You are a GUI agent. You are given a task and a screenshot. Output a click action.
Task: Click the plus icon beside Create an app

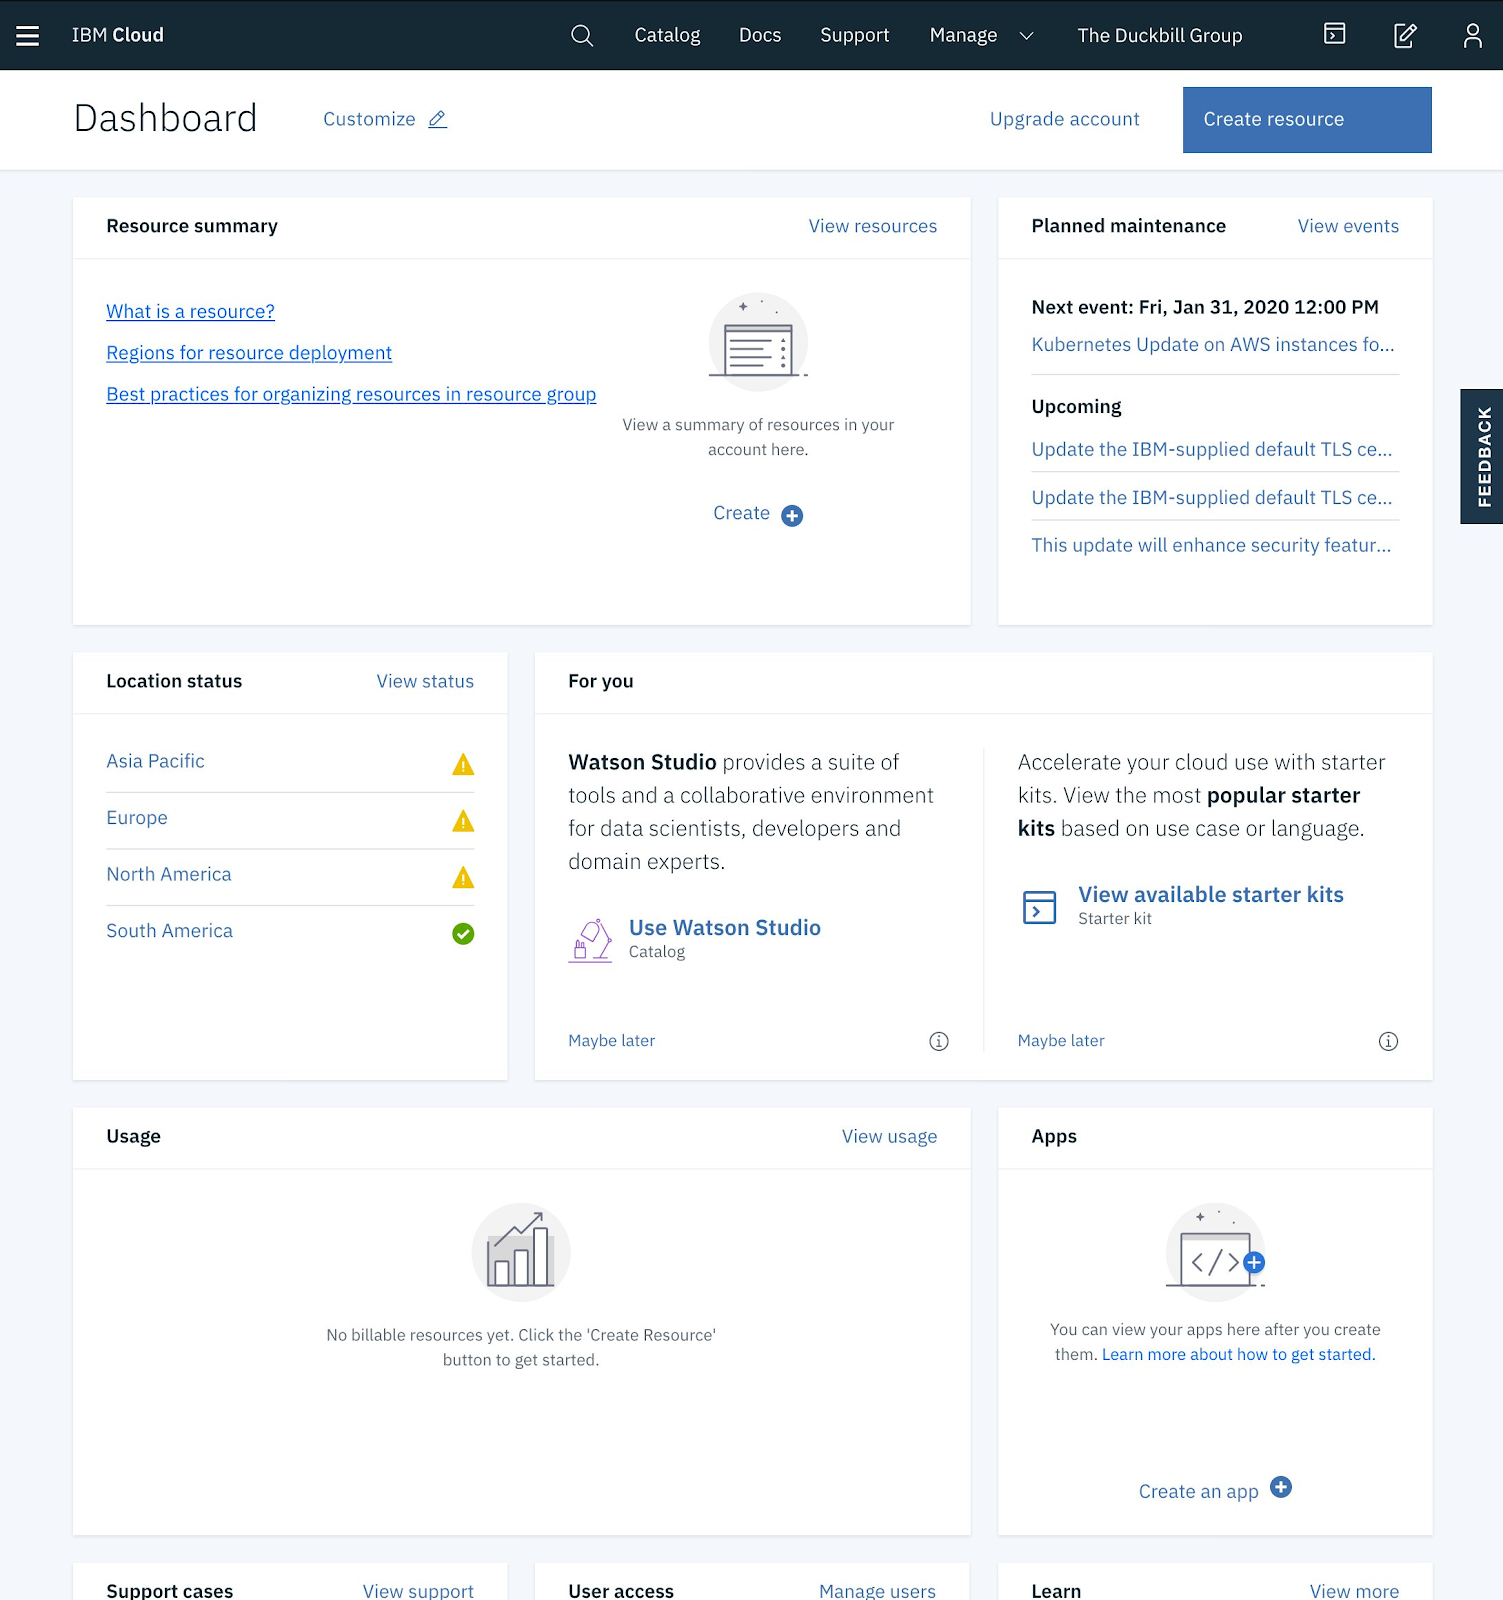click(1281, 1487)
